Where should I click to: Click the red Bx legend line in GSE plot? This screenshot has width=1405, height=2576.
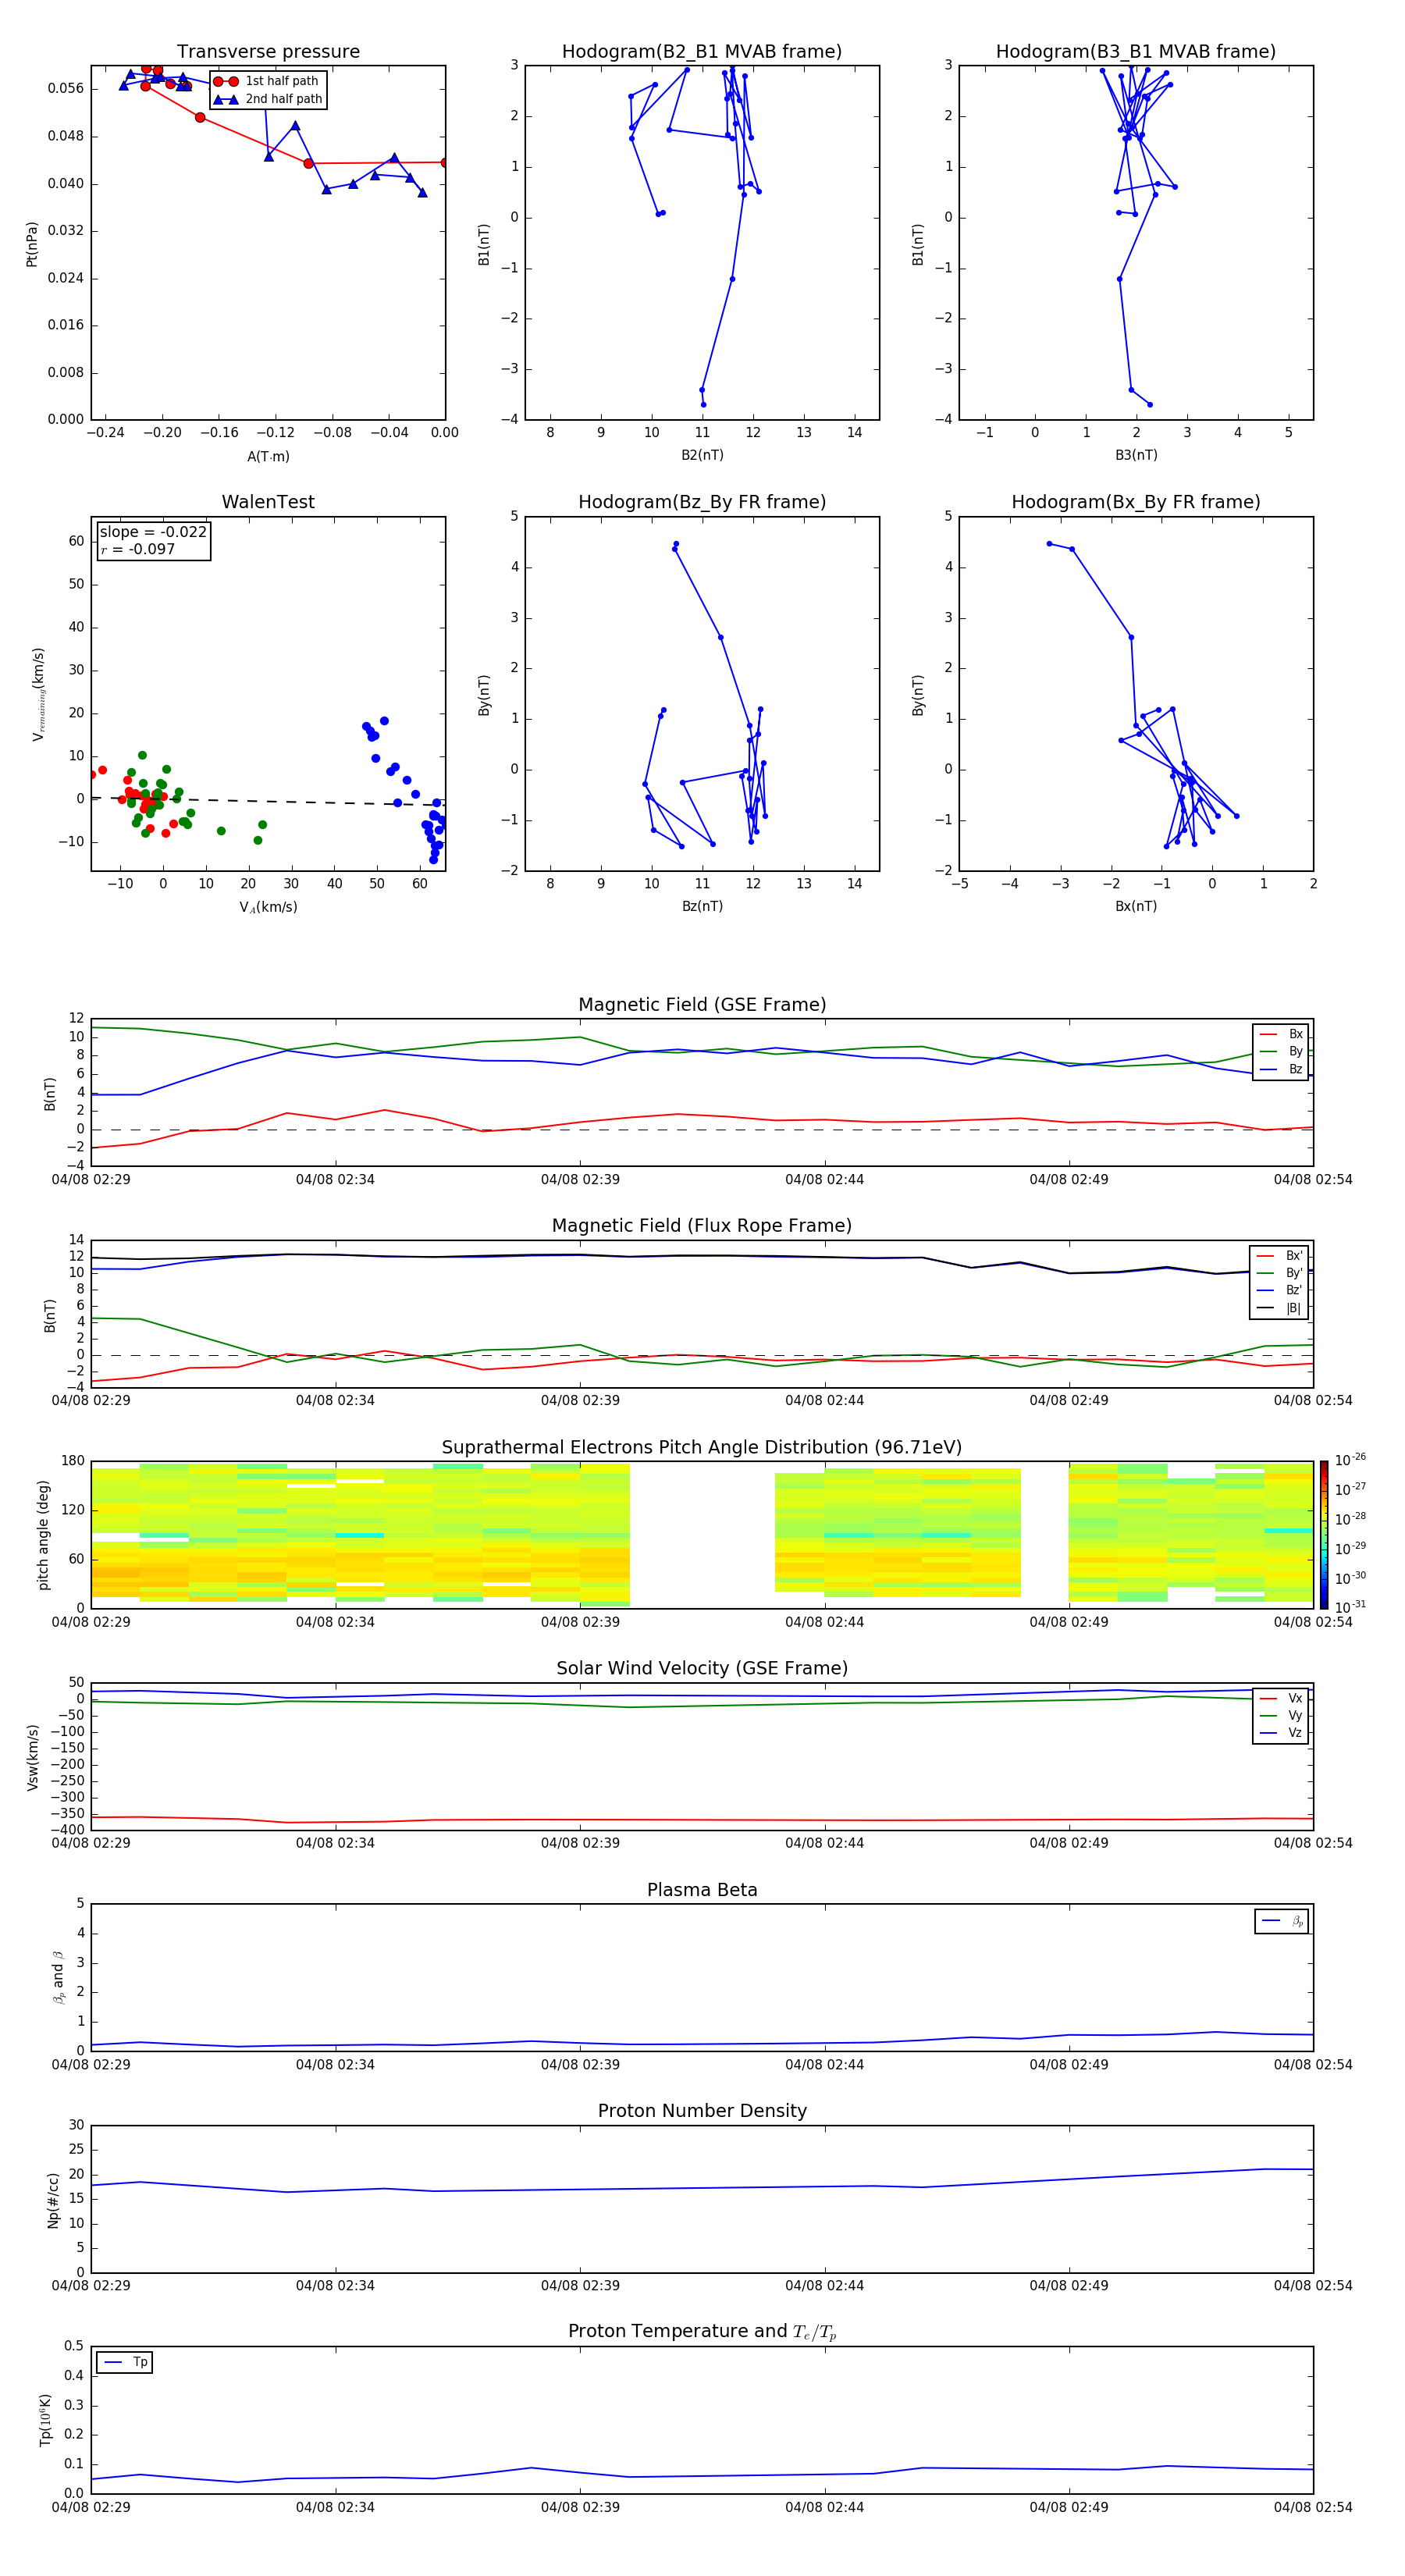tap(1268, 1035)
